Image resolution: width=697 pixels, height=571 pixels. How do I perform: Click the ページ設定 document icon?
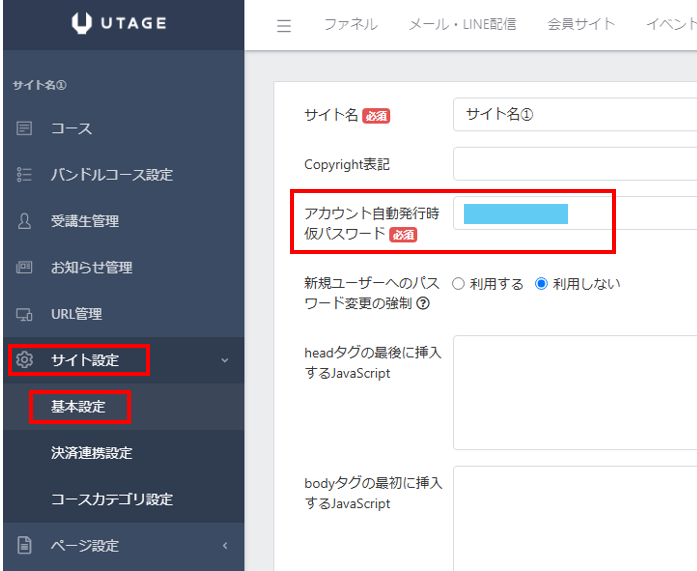pyautogui.click(x=25, y=545)
